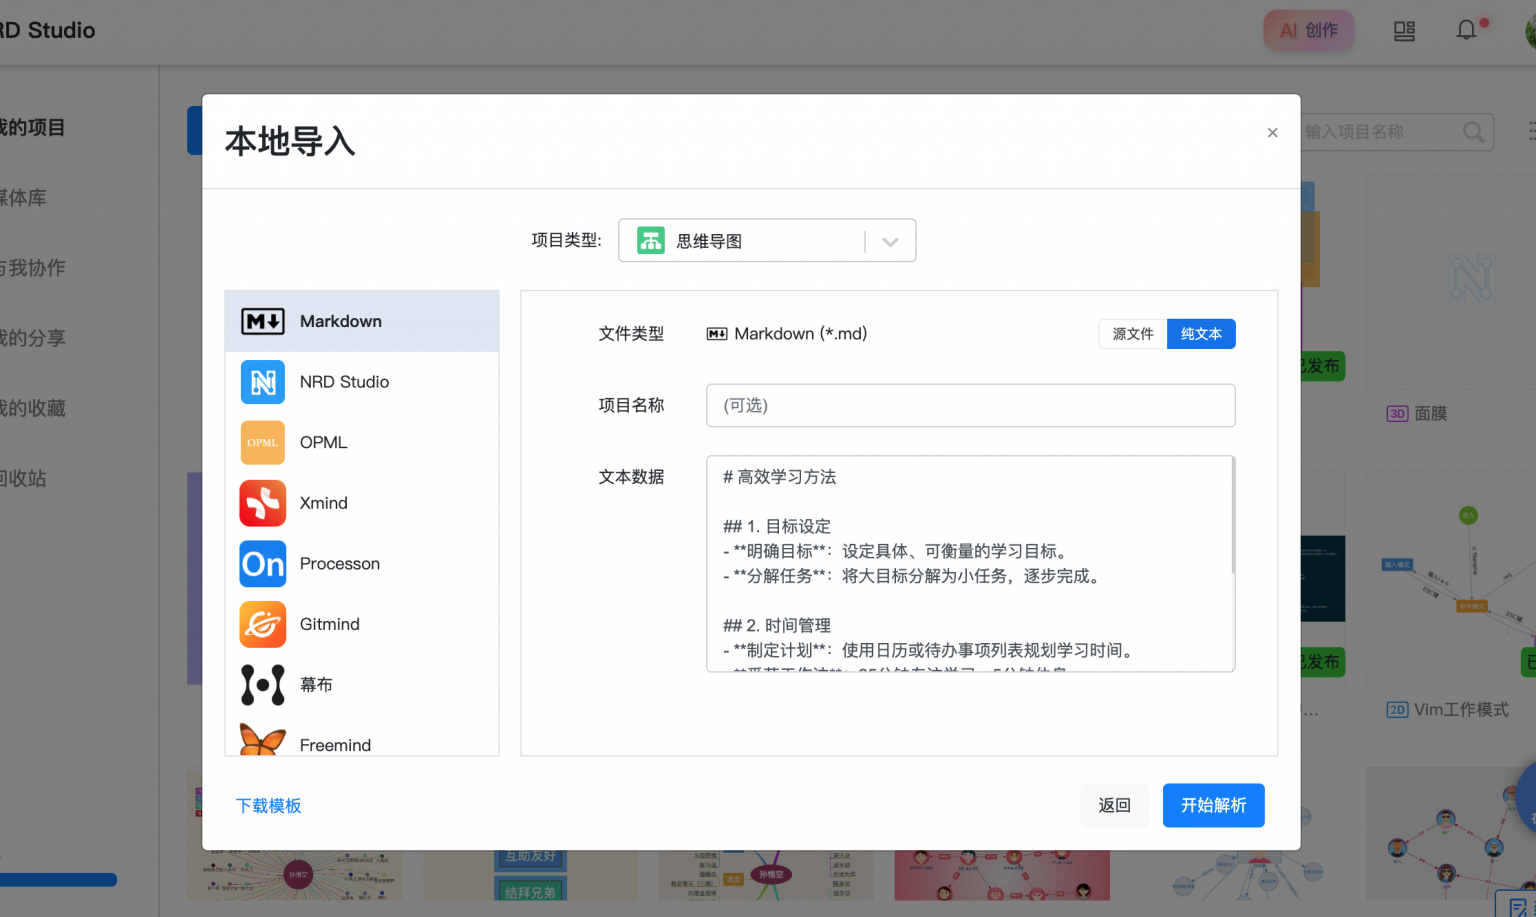Click the Processon format icon
The width and height of the screenshot is (1536, 917).
coord(262,564)
